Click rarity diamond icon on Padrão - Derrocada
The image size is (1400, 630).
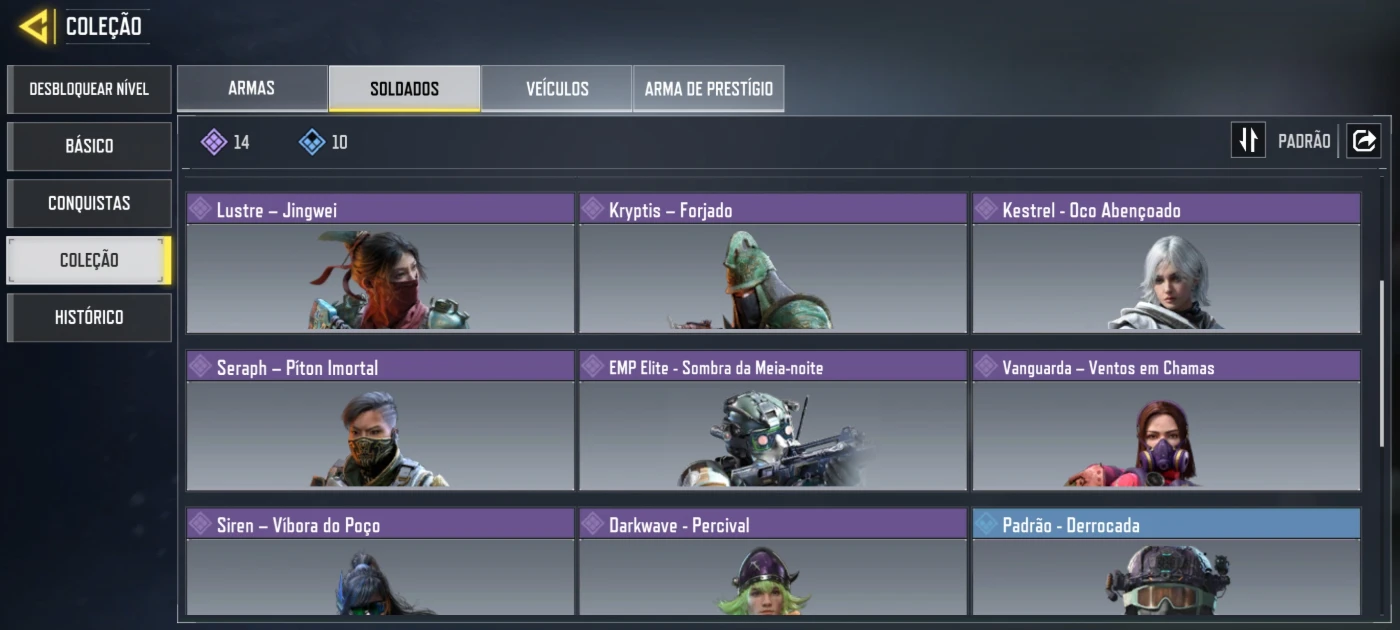click(x=986, y=525)
